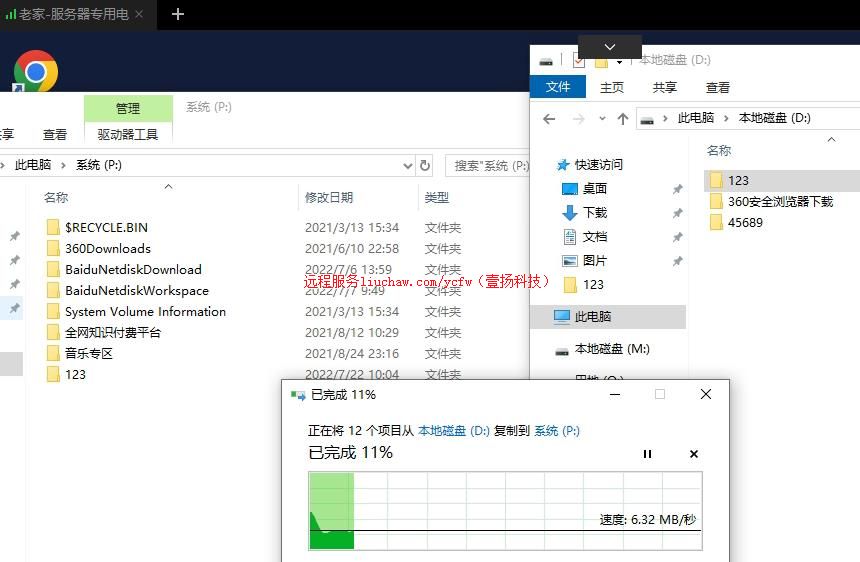Screen dimensions: 860x562
Task: Click the new tab plus button
Action: coord(178,14)
